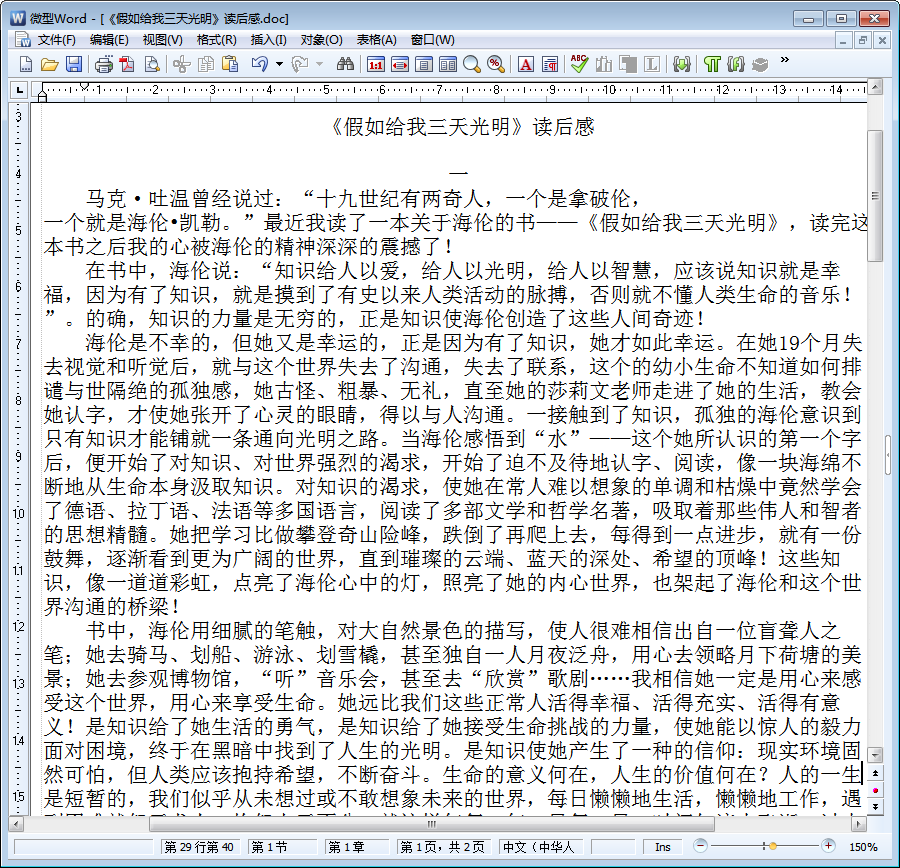
Task: Open the zoom percentage tool icon
Action: (496, 64)
